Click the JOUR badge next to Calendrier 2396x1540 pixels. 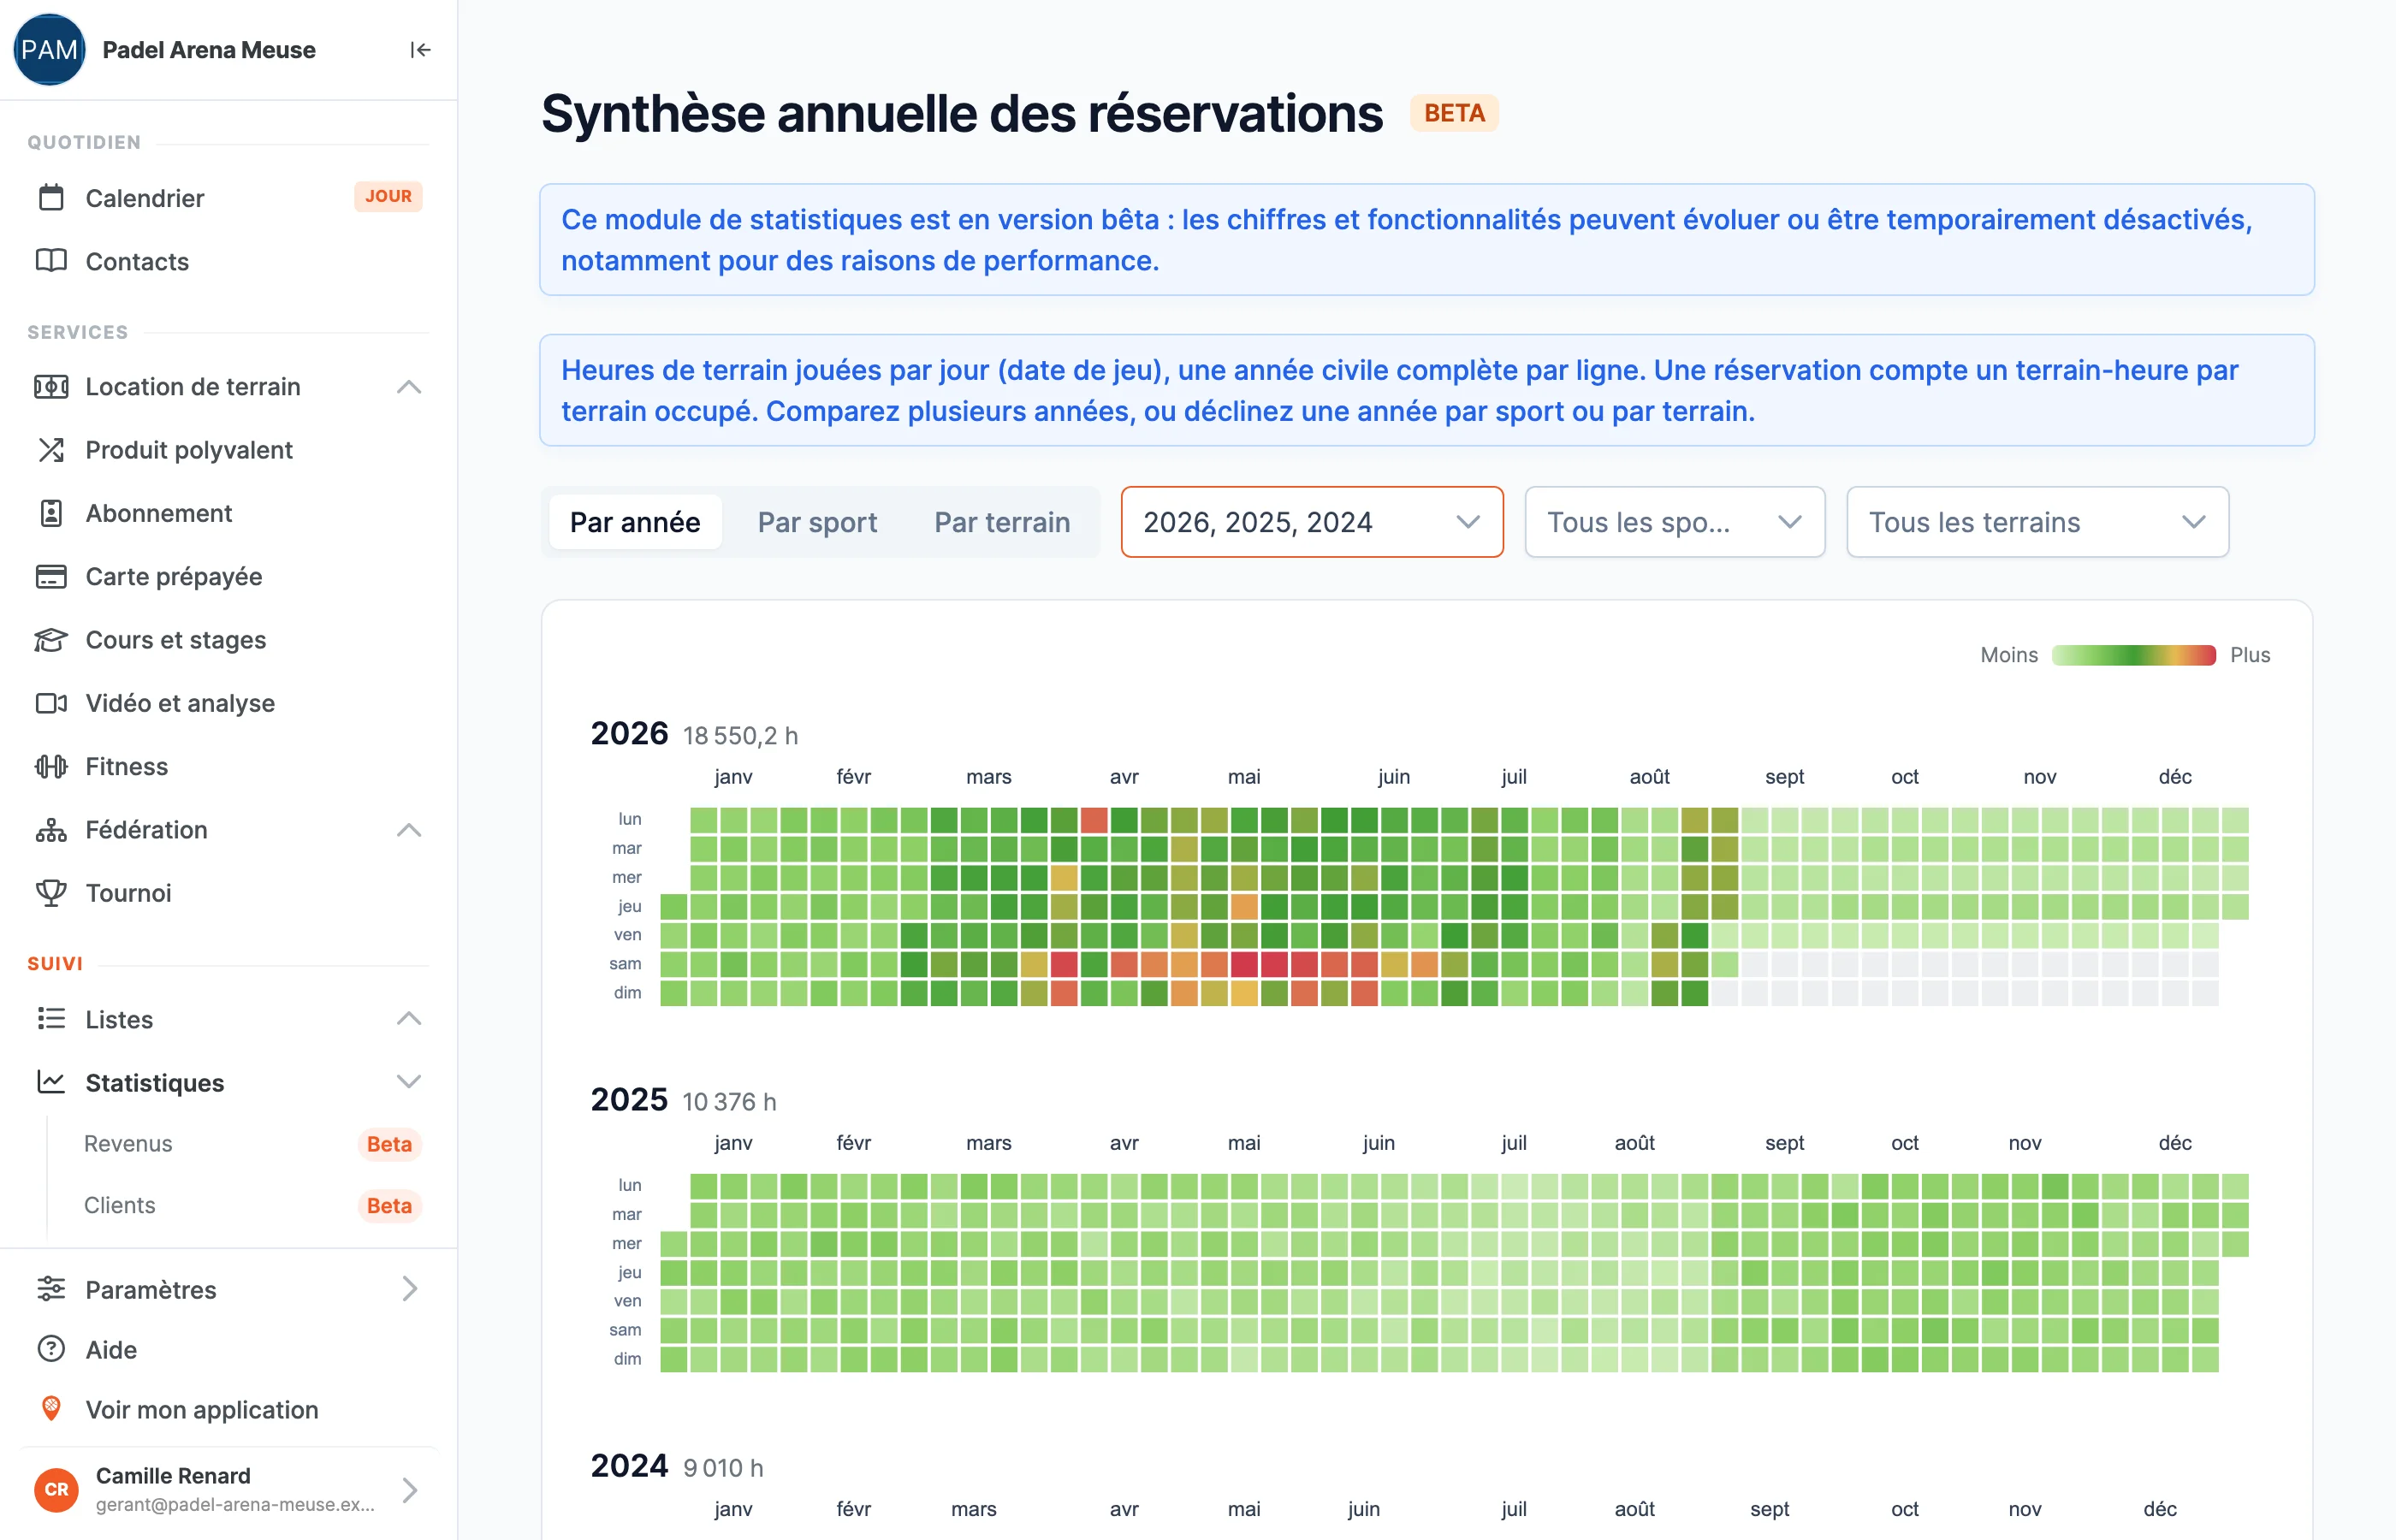click(388, 196)
